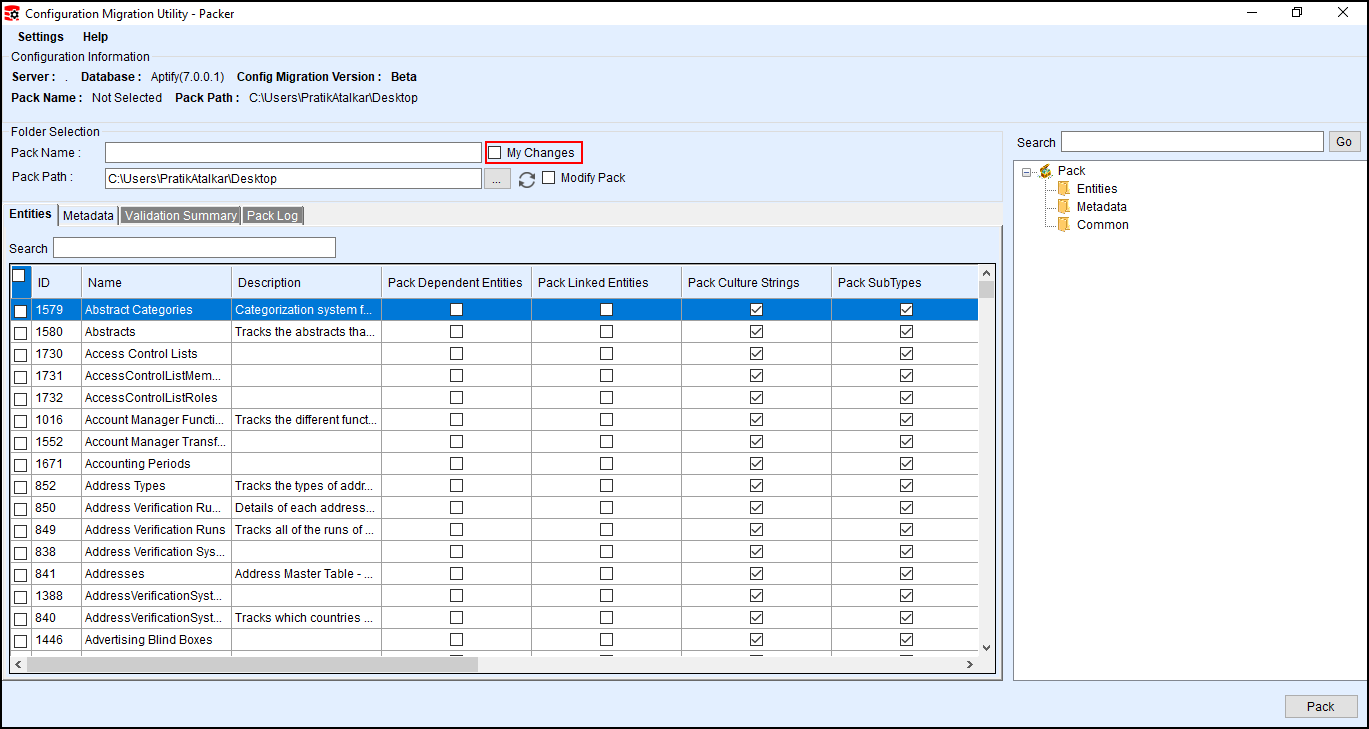This screenshot has height=729, width=1369.
Task: Switch to the Metadata tab
Action: (x=88, y=216)
